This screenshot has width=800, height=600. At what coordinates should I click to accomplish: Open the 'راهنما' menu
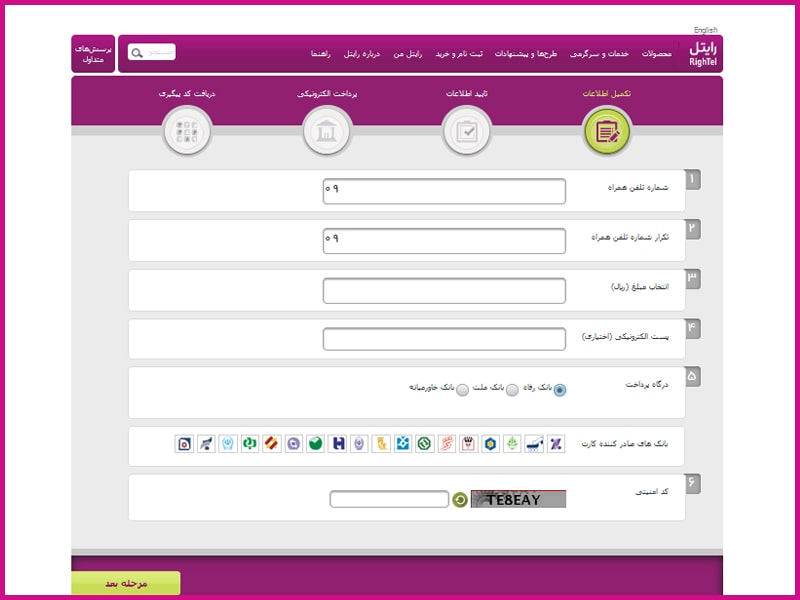click(321, 54)
